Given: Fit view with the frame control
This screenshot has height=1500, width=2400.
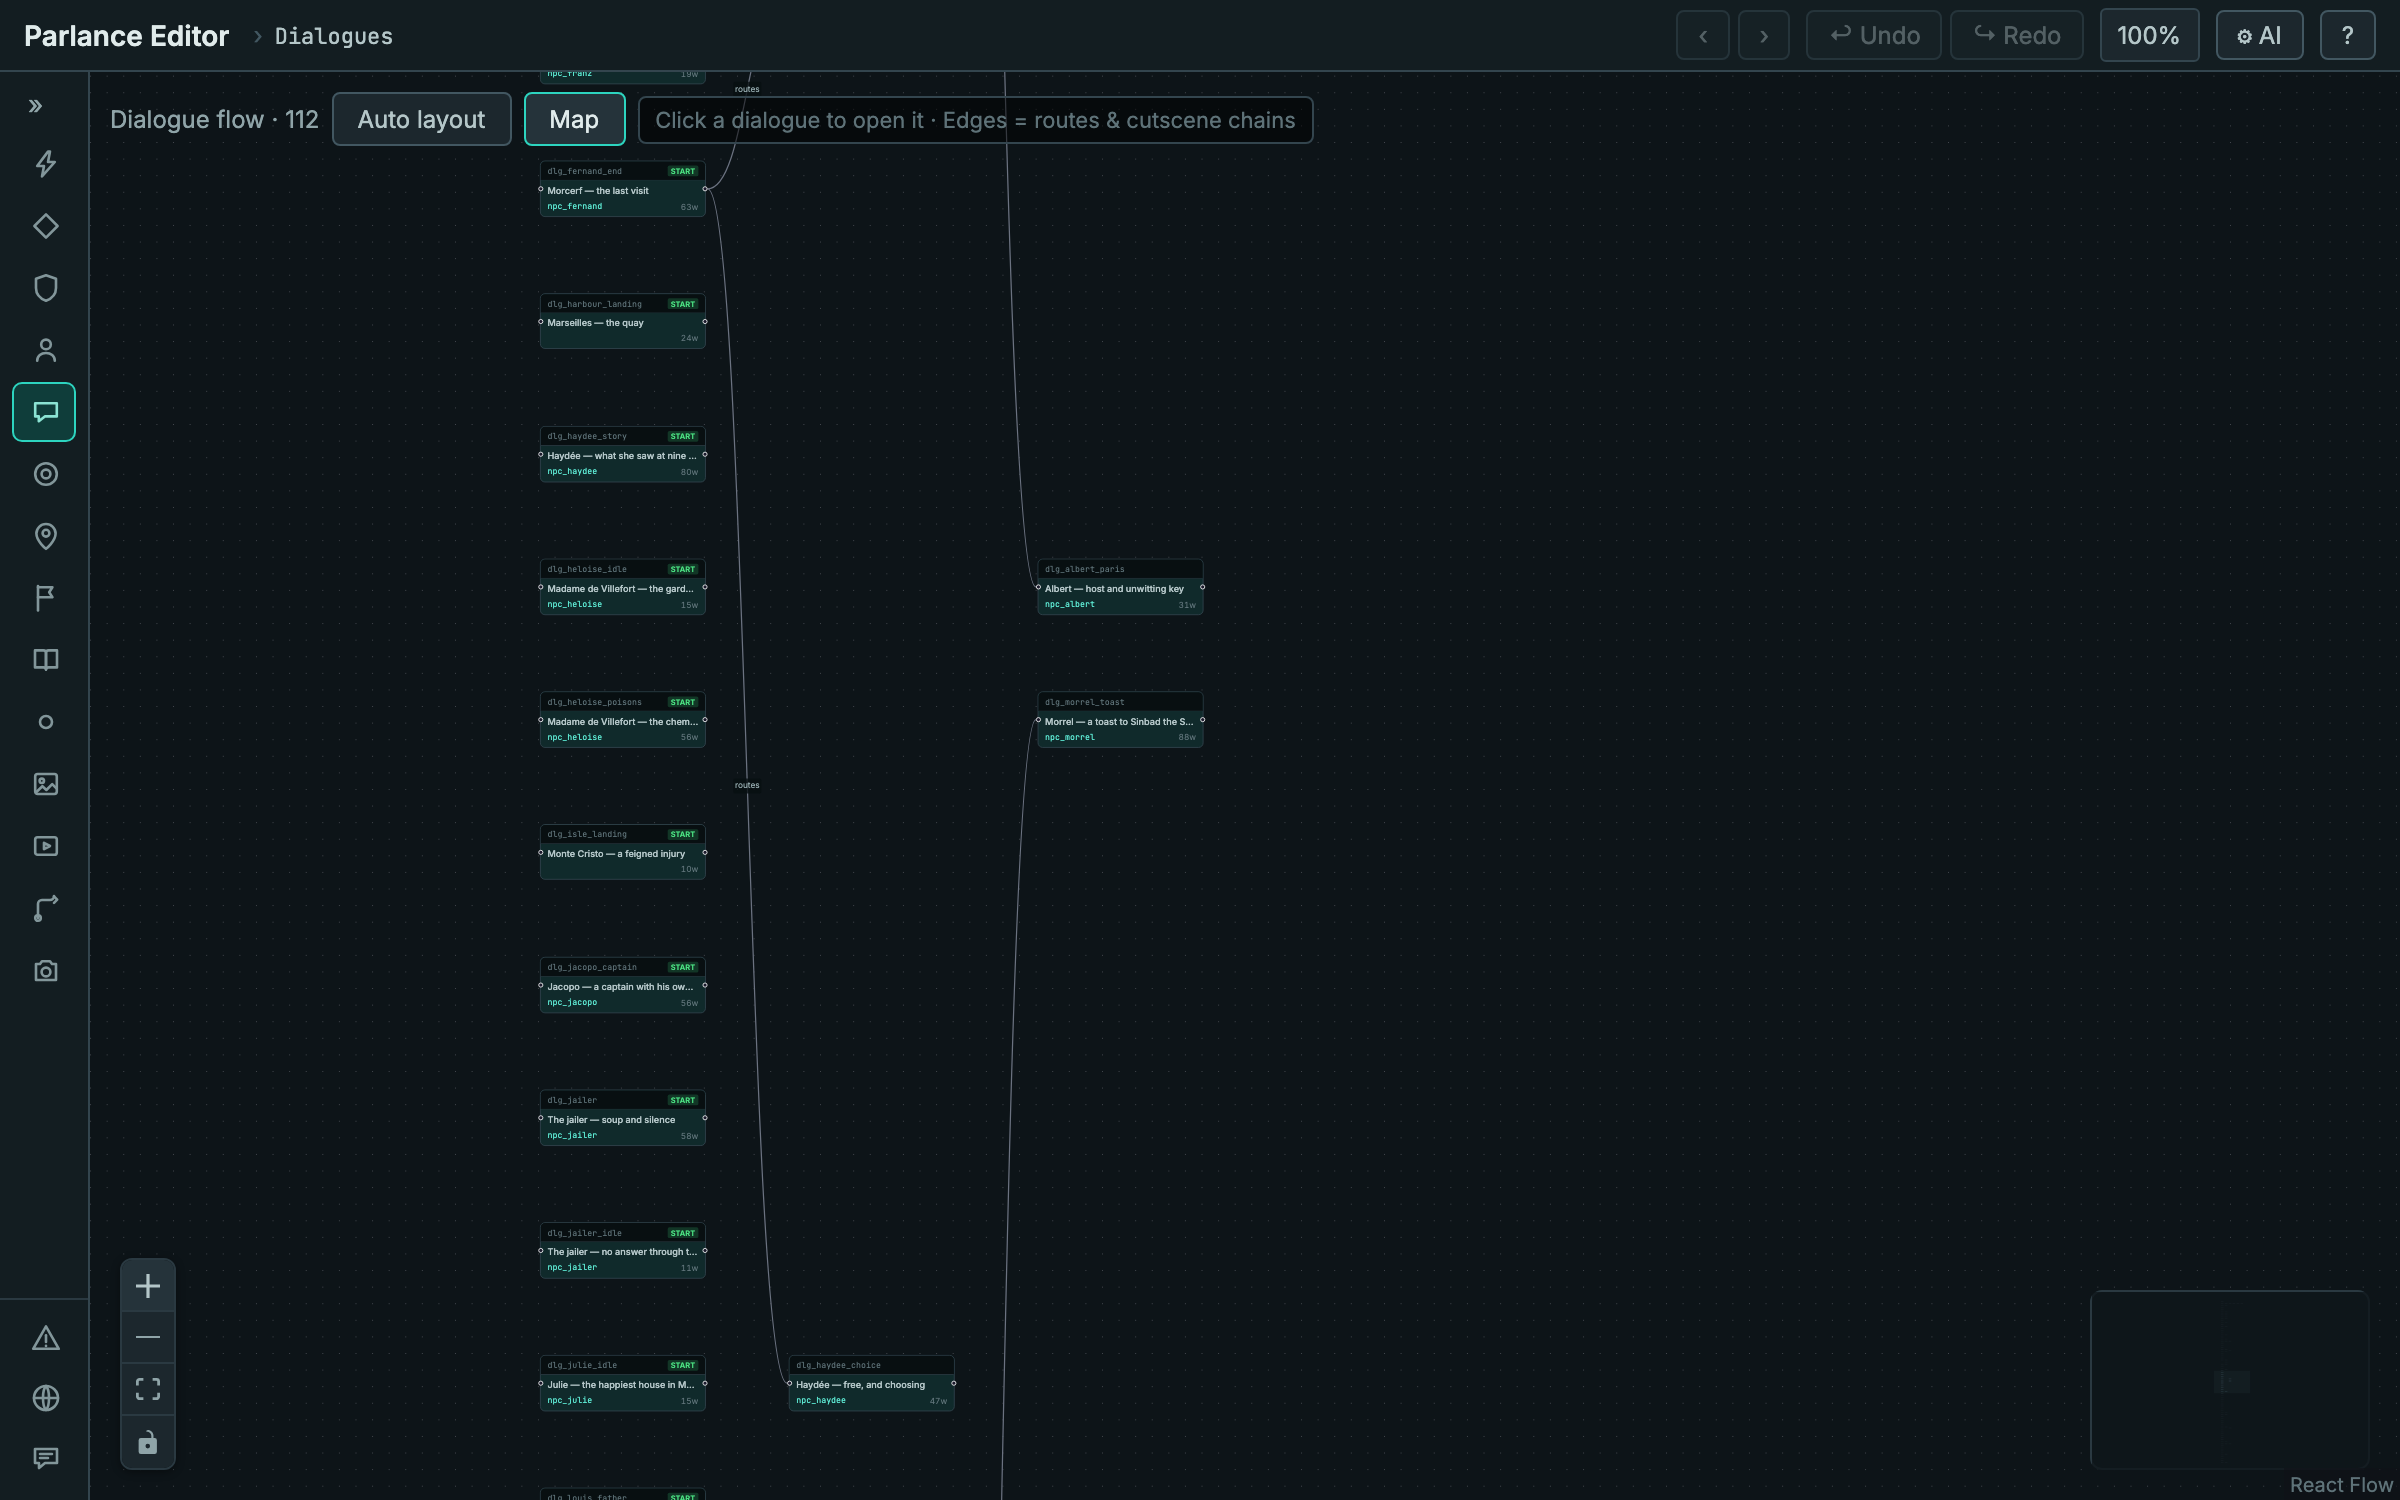Looking at the screenshot, I should 148,1389.
